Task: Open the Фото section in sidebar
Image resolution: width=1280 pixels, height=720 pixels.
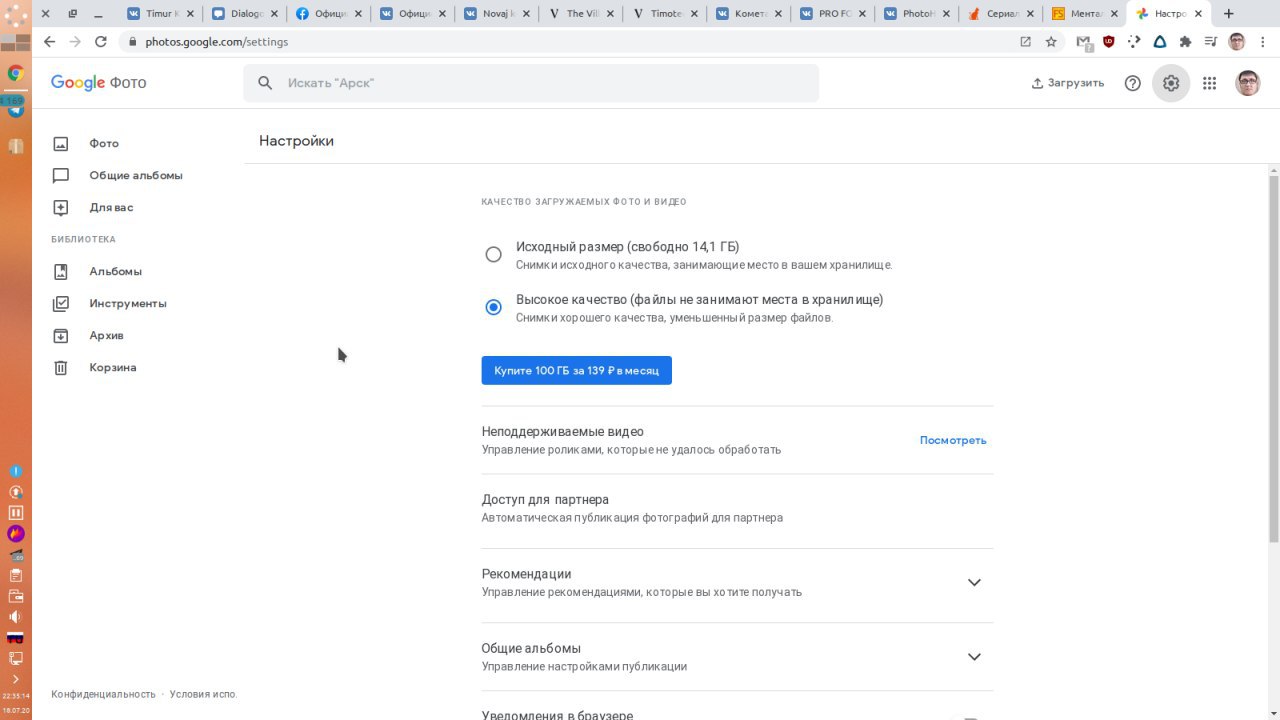Action: click(104, 144)
